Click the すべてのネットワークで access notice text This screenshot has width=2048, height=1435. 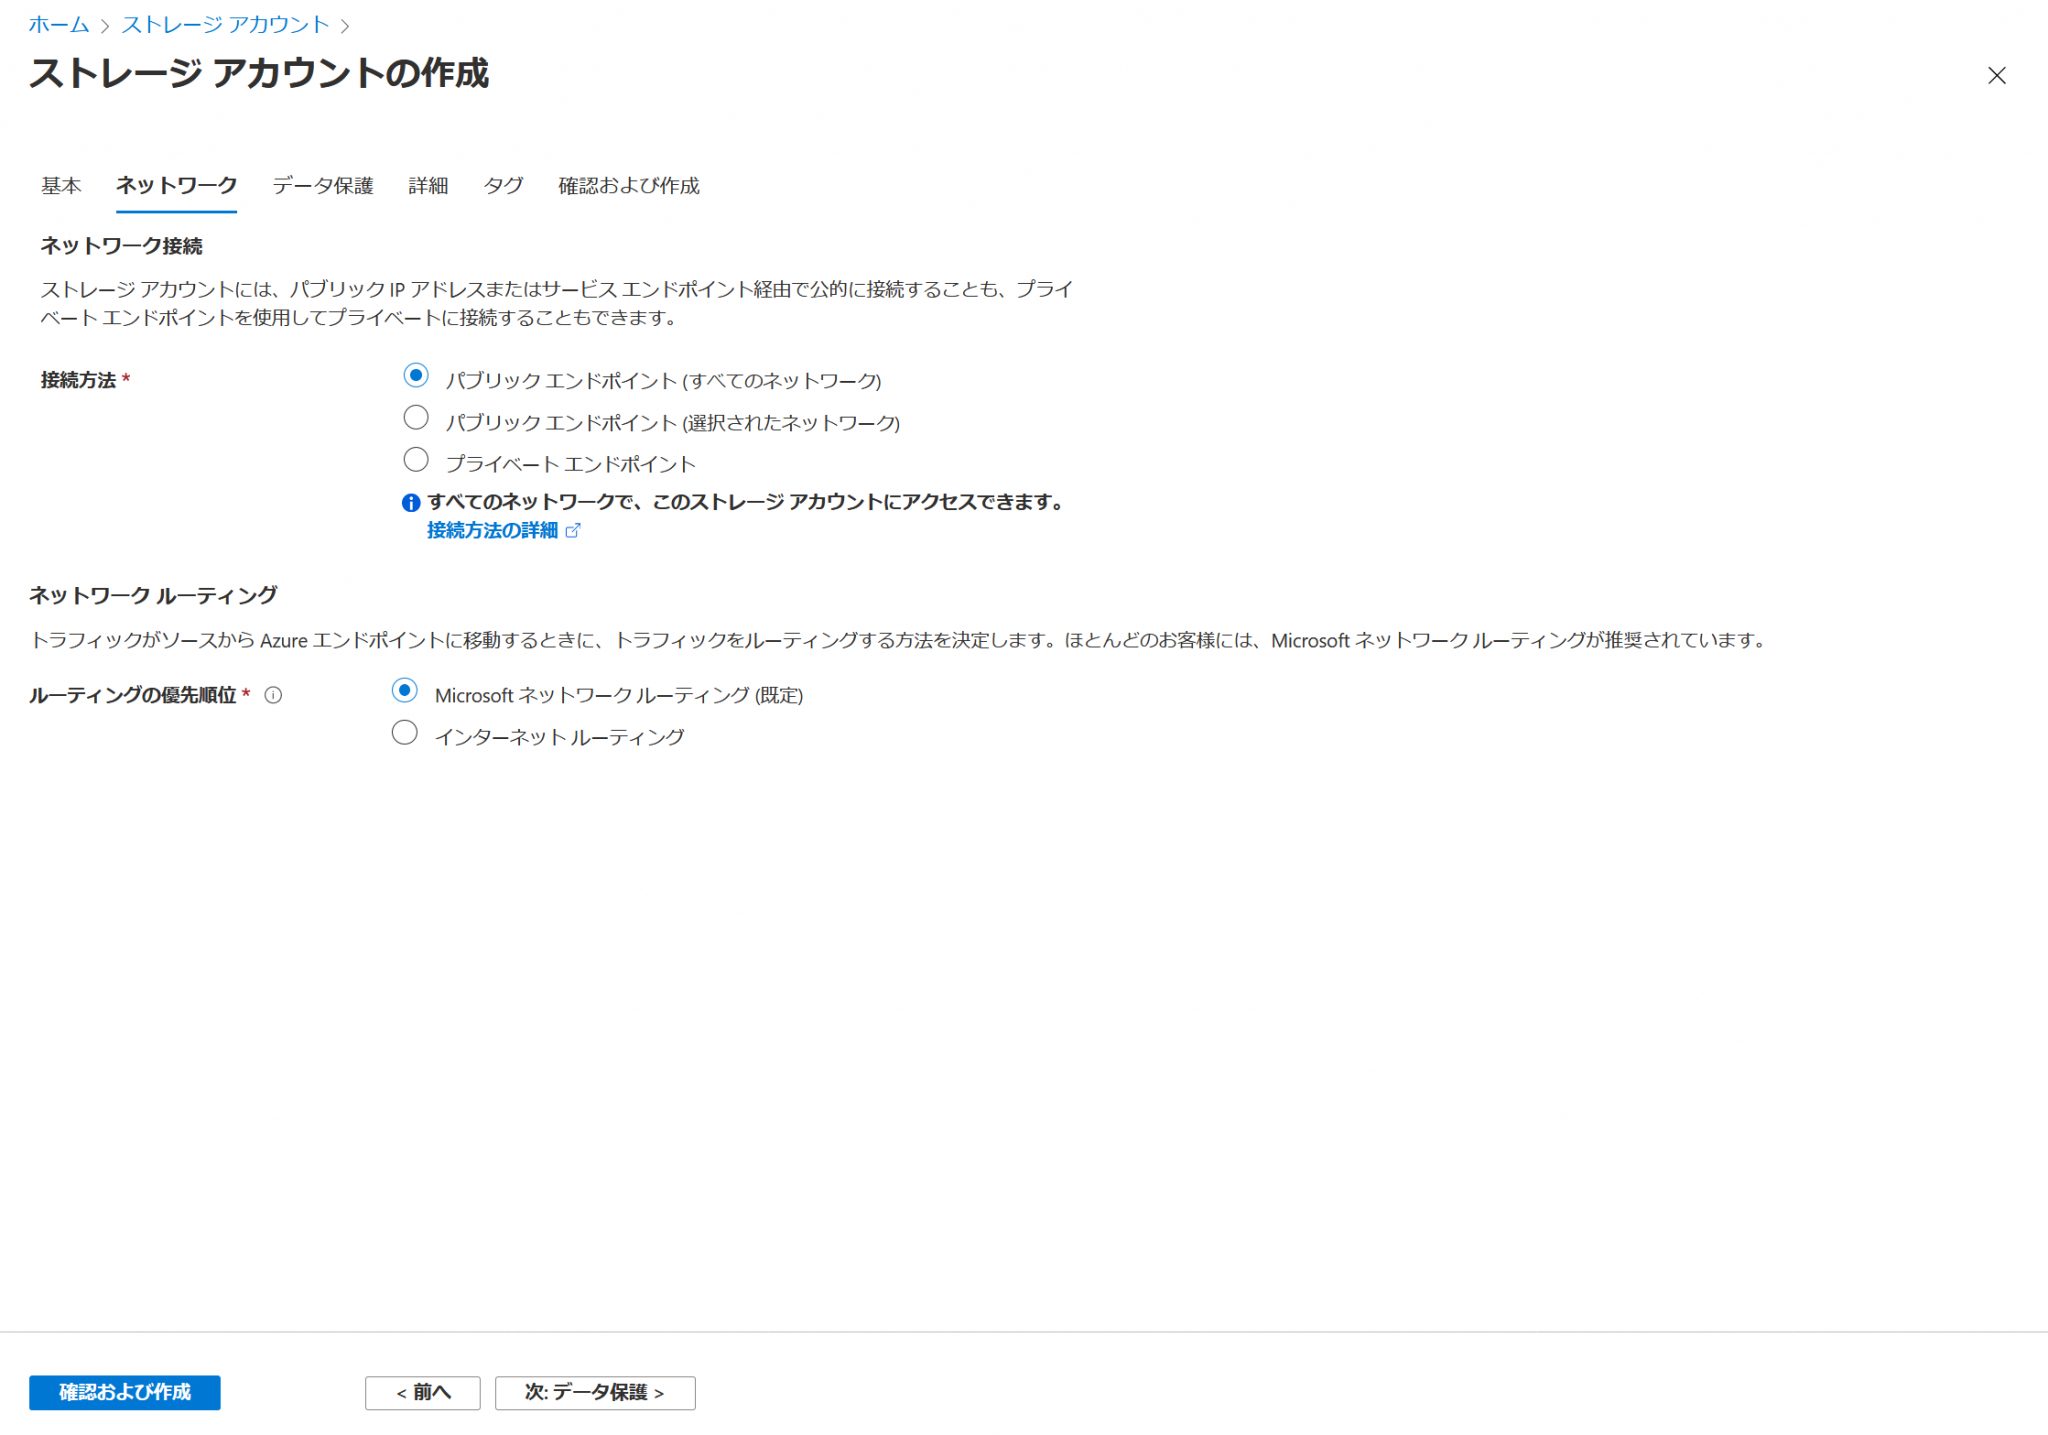[746, 502]
